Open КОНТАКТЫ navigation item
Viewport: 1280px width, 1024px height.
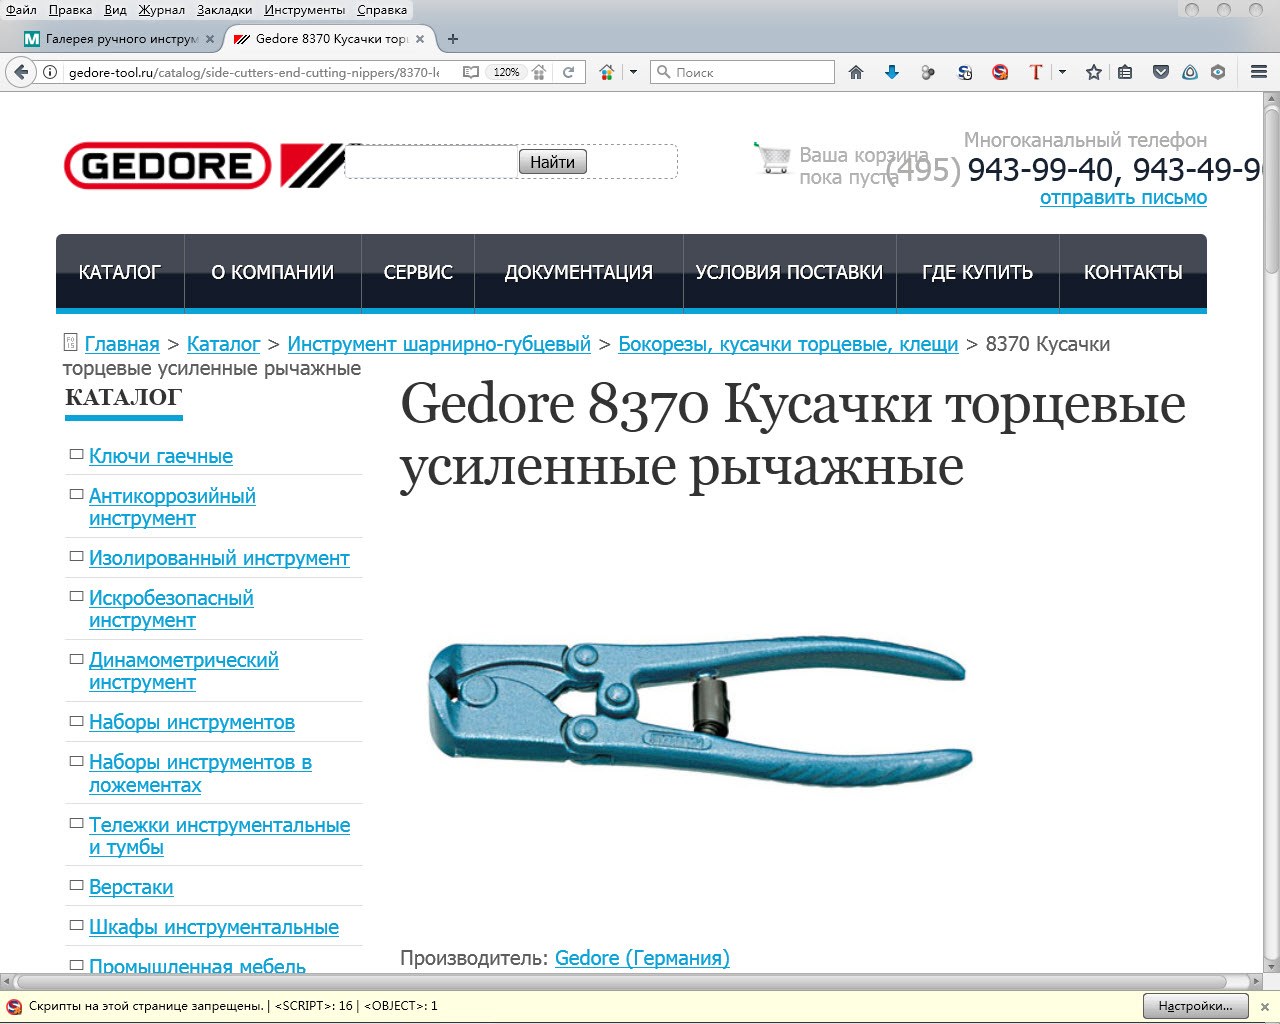[1133, 272]
